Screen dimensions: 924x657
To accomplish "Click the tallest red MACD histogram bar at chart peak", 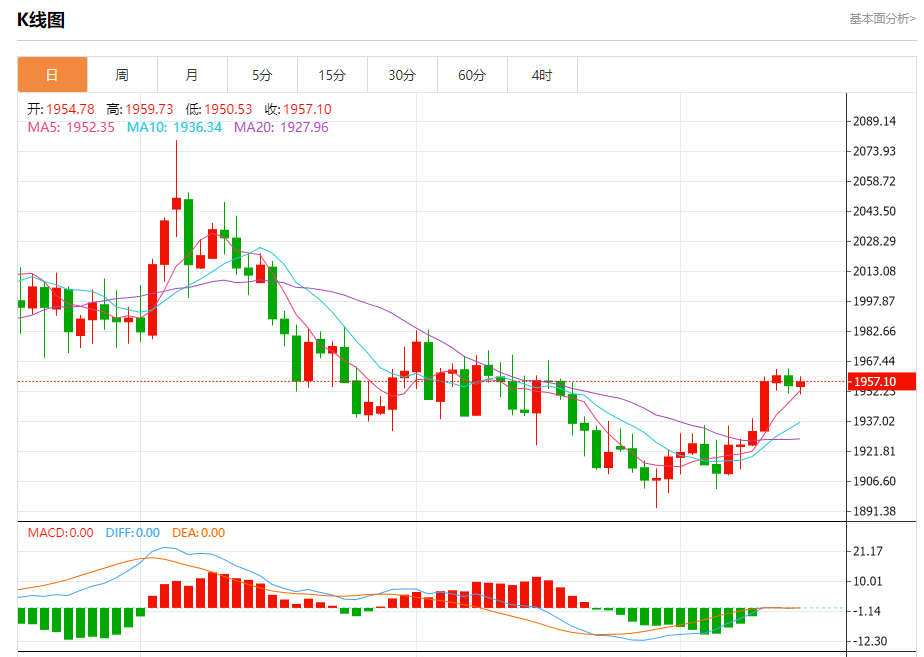I will point(212,590).
